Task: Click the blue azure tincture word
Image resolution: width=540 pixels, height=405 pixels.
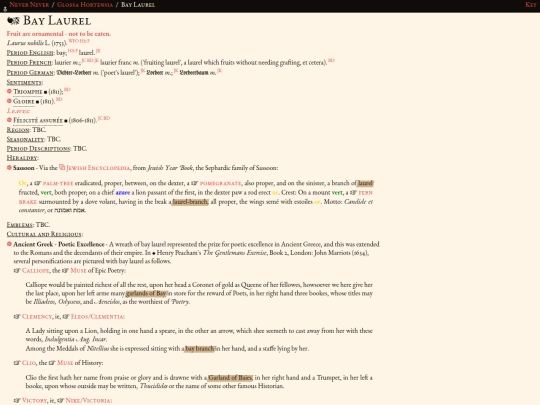Action: point(123,193)
